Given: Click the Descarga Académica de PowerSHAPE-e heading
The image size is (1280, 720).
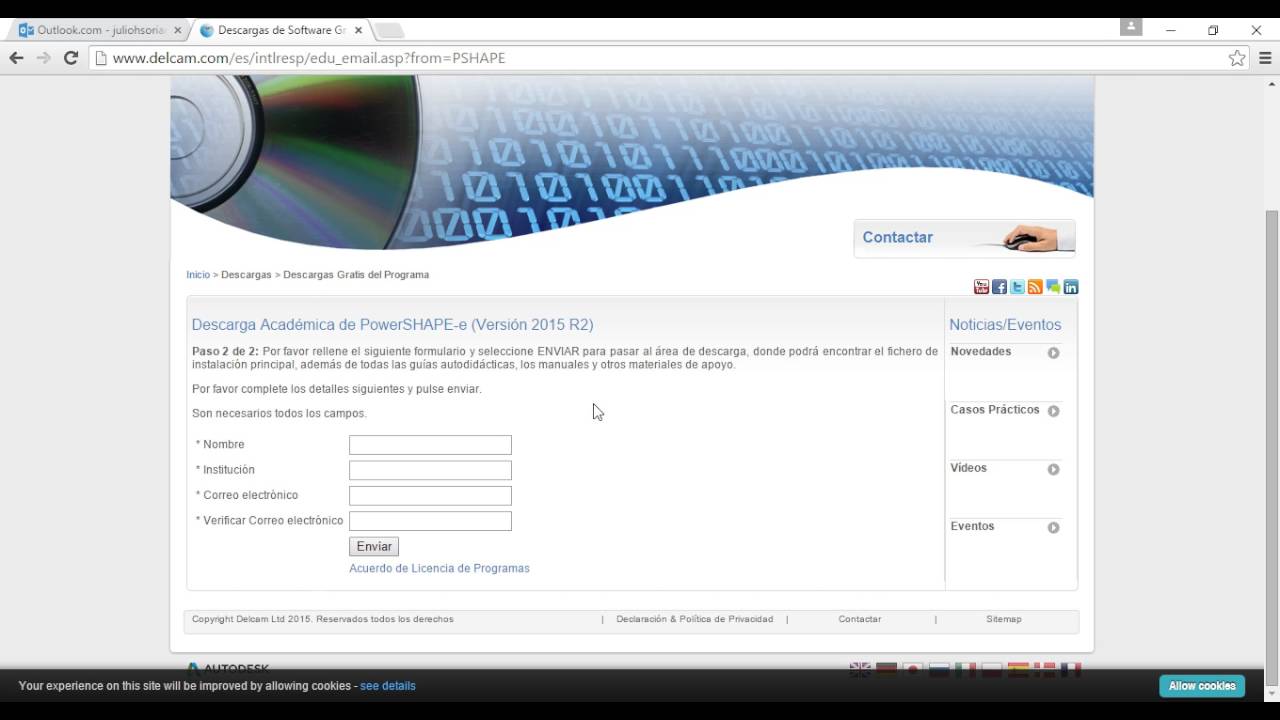Looking at the screenshot, I should [392, 325].
